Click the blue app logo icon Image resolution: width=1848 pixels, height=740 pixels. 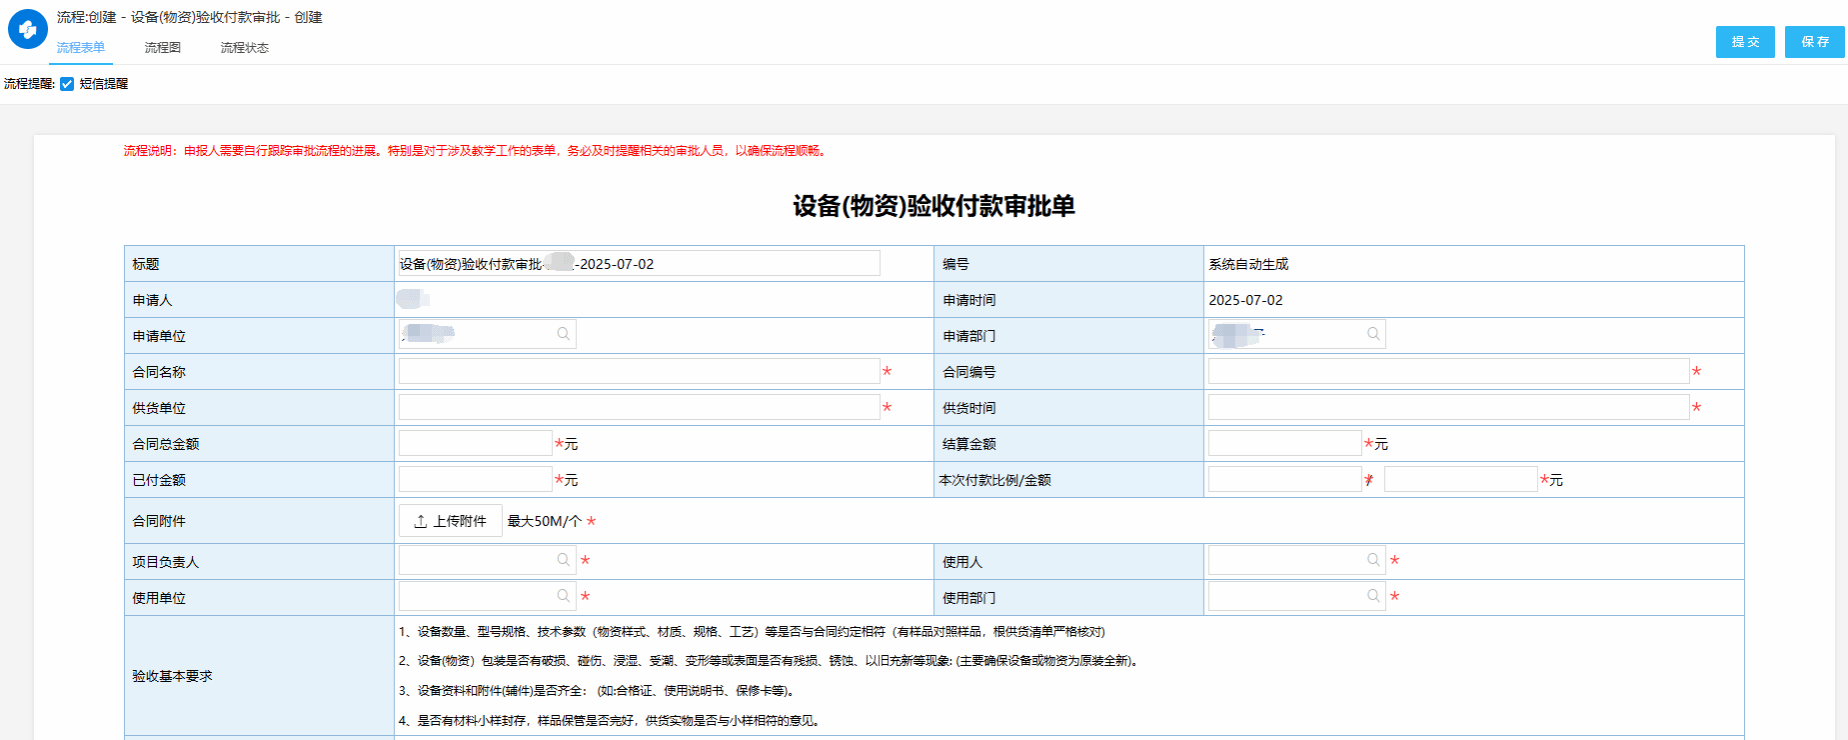coord(27,30)
